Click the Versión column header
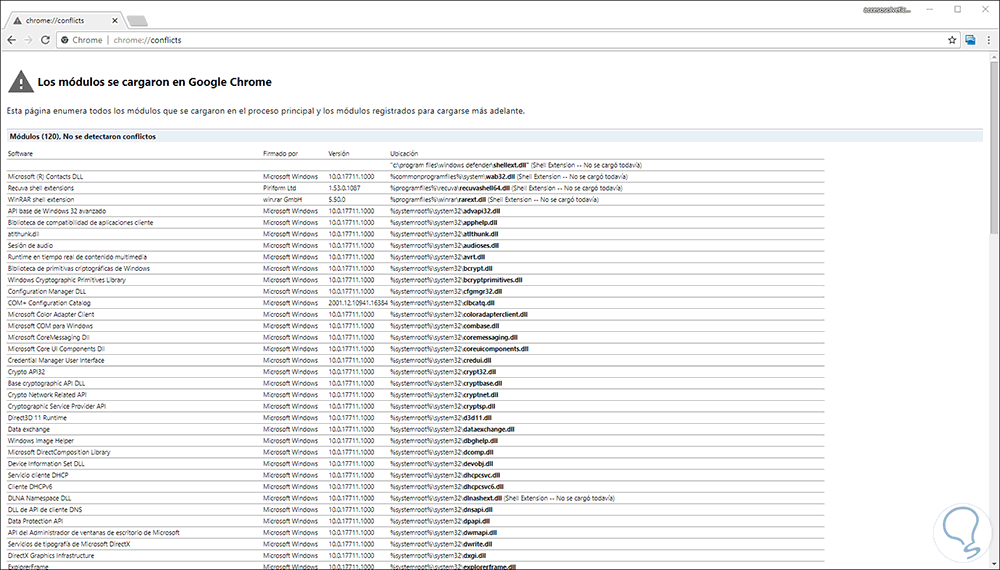Image resolution: width=1000 pixels, height=570 pixels. (339, 153)
